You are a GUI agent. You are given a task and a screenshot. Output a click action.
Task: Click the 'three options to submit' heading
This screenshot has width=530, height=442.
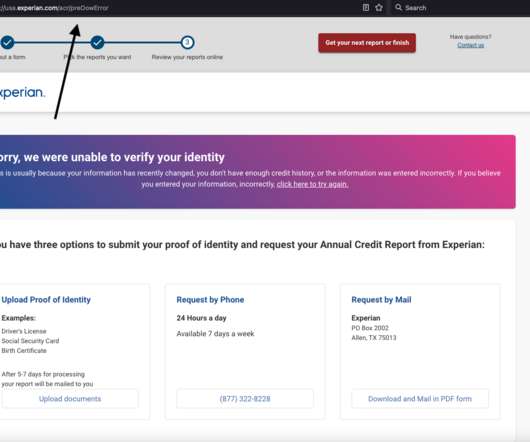[242, 244]
